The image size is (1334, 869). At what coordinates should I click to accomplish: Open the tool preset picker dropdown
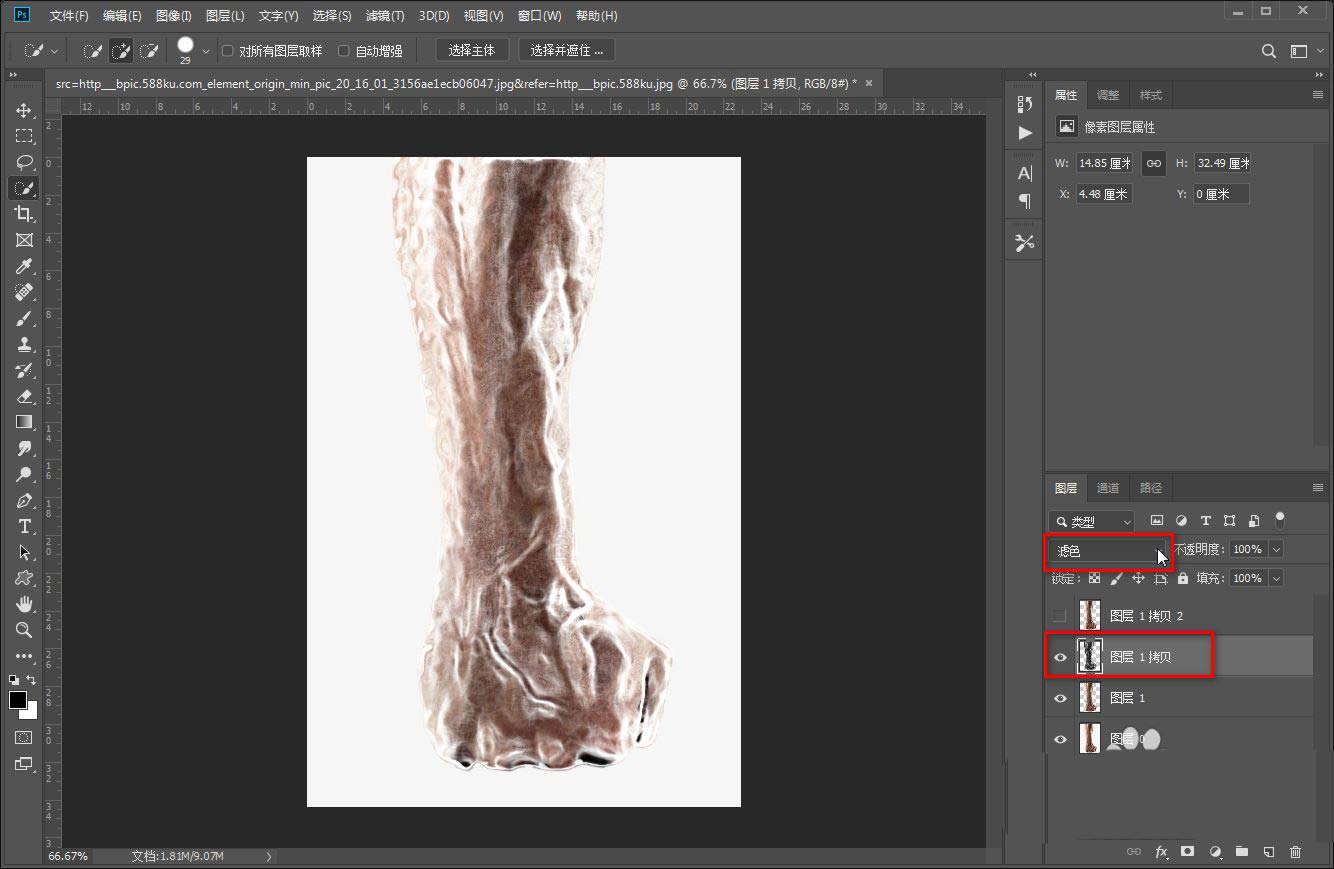[x=54, y=50]
